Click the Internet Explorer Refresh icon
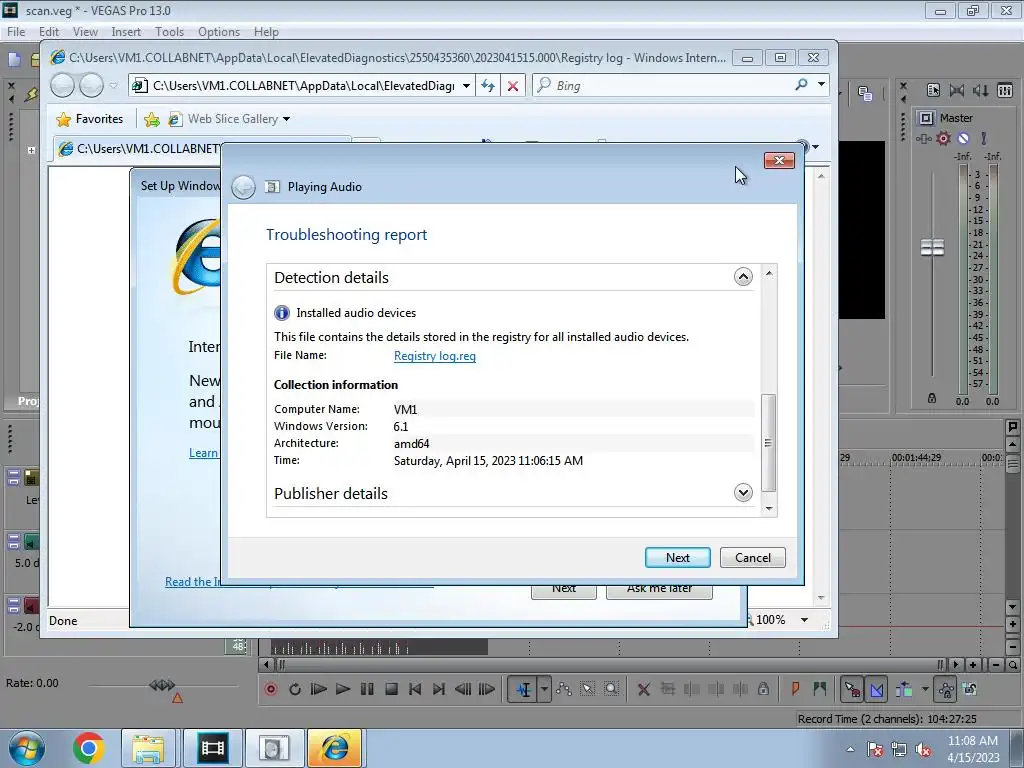 tap(487, 86)
